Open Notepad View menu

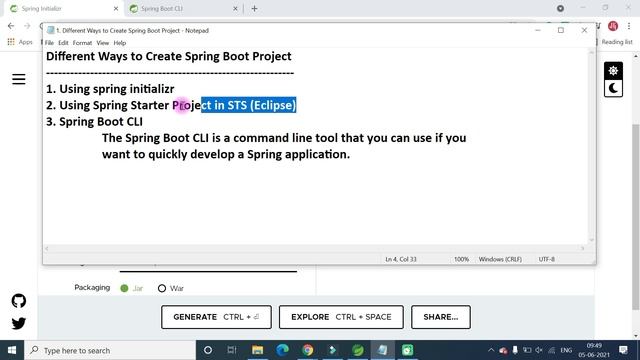102,43
